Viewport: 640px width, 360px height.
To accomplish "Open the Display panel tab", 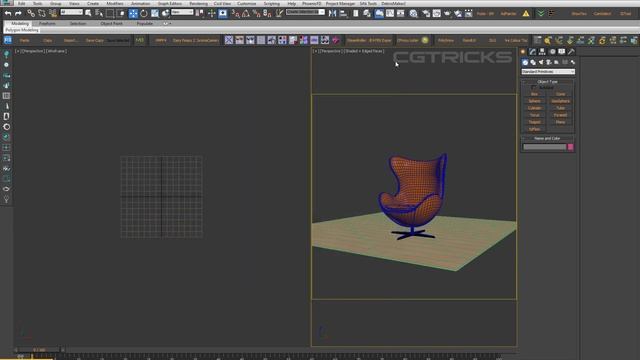I will pyautogui.click(x=562, y=52).
